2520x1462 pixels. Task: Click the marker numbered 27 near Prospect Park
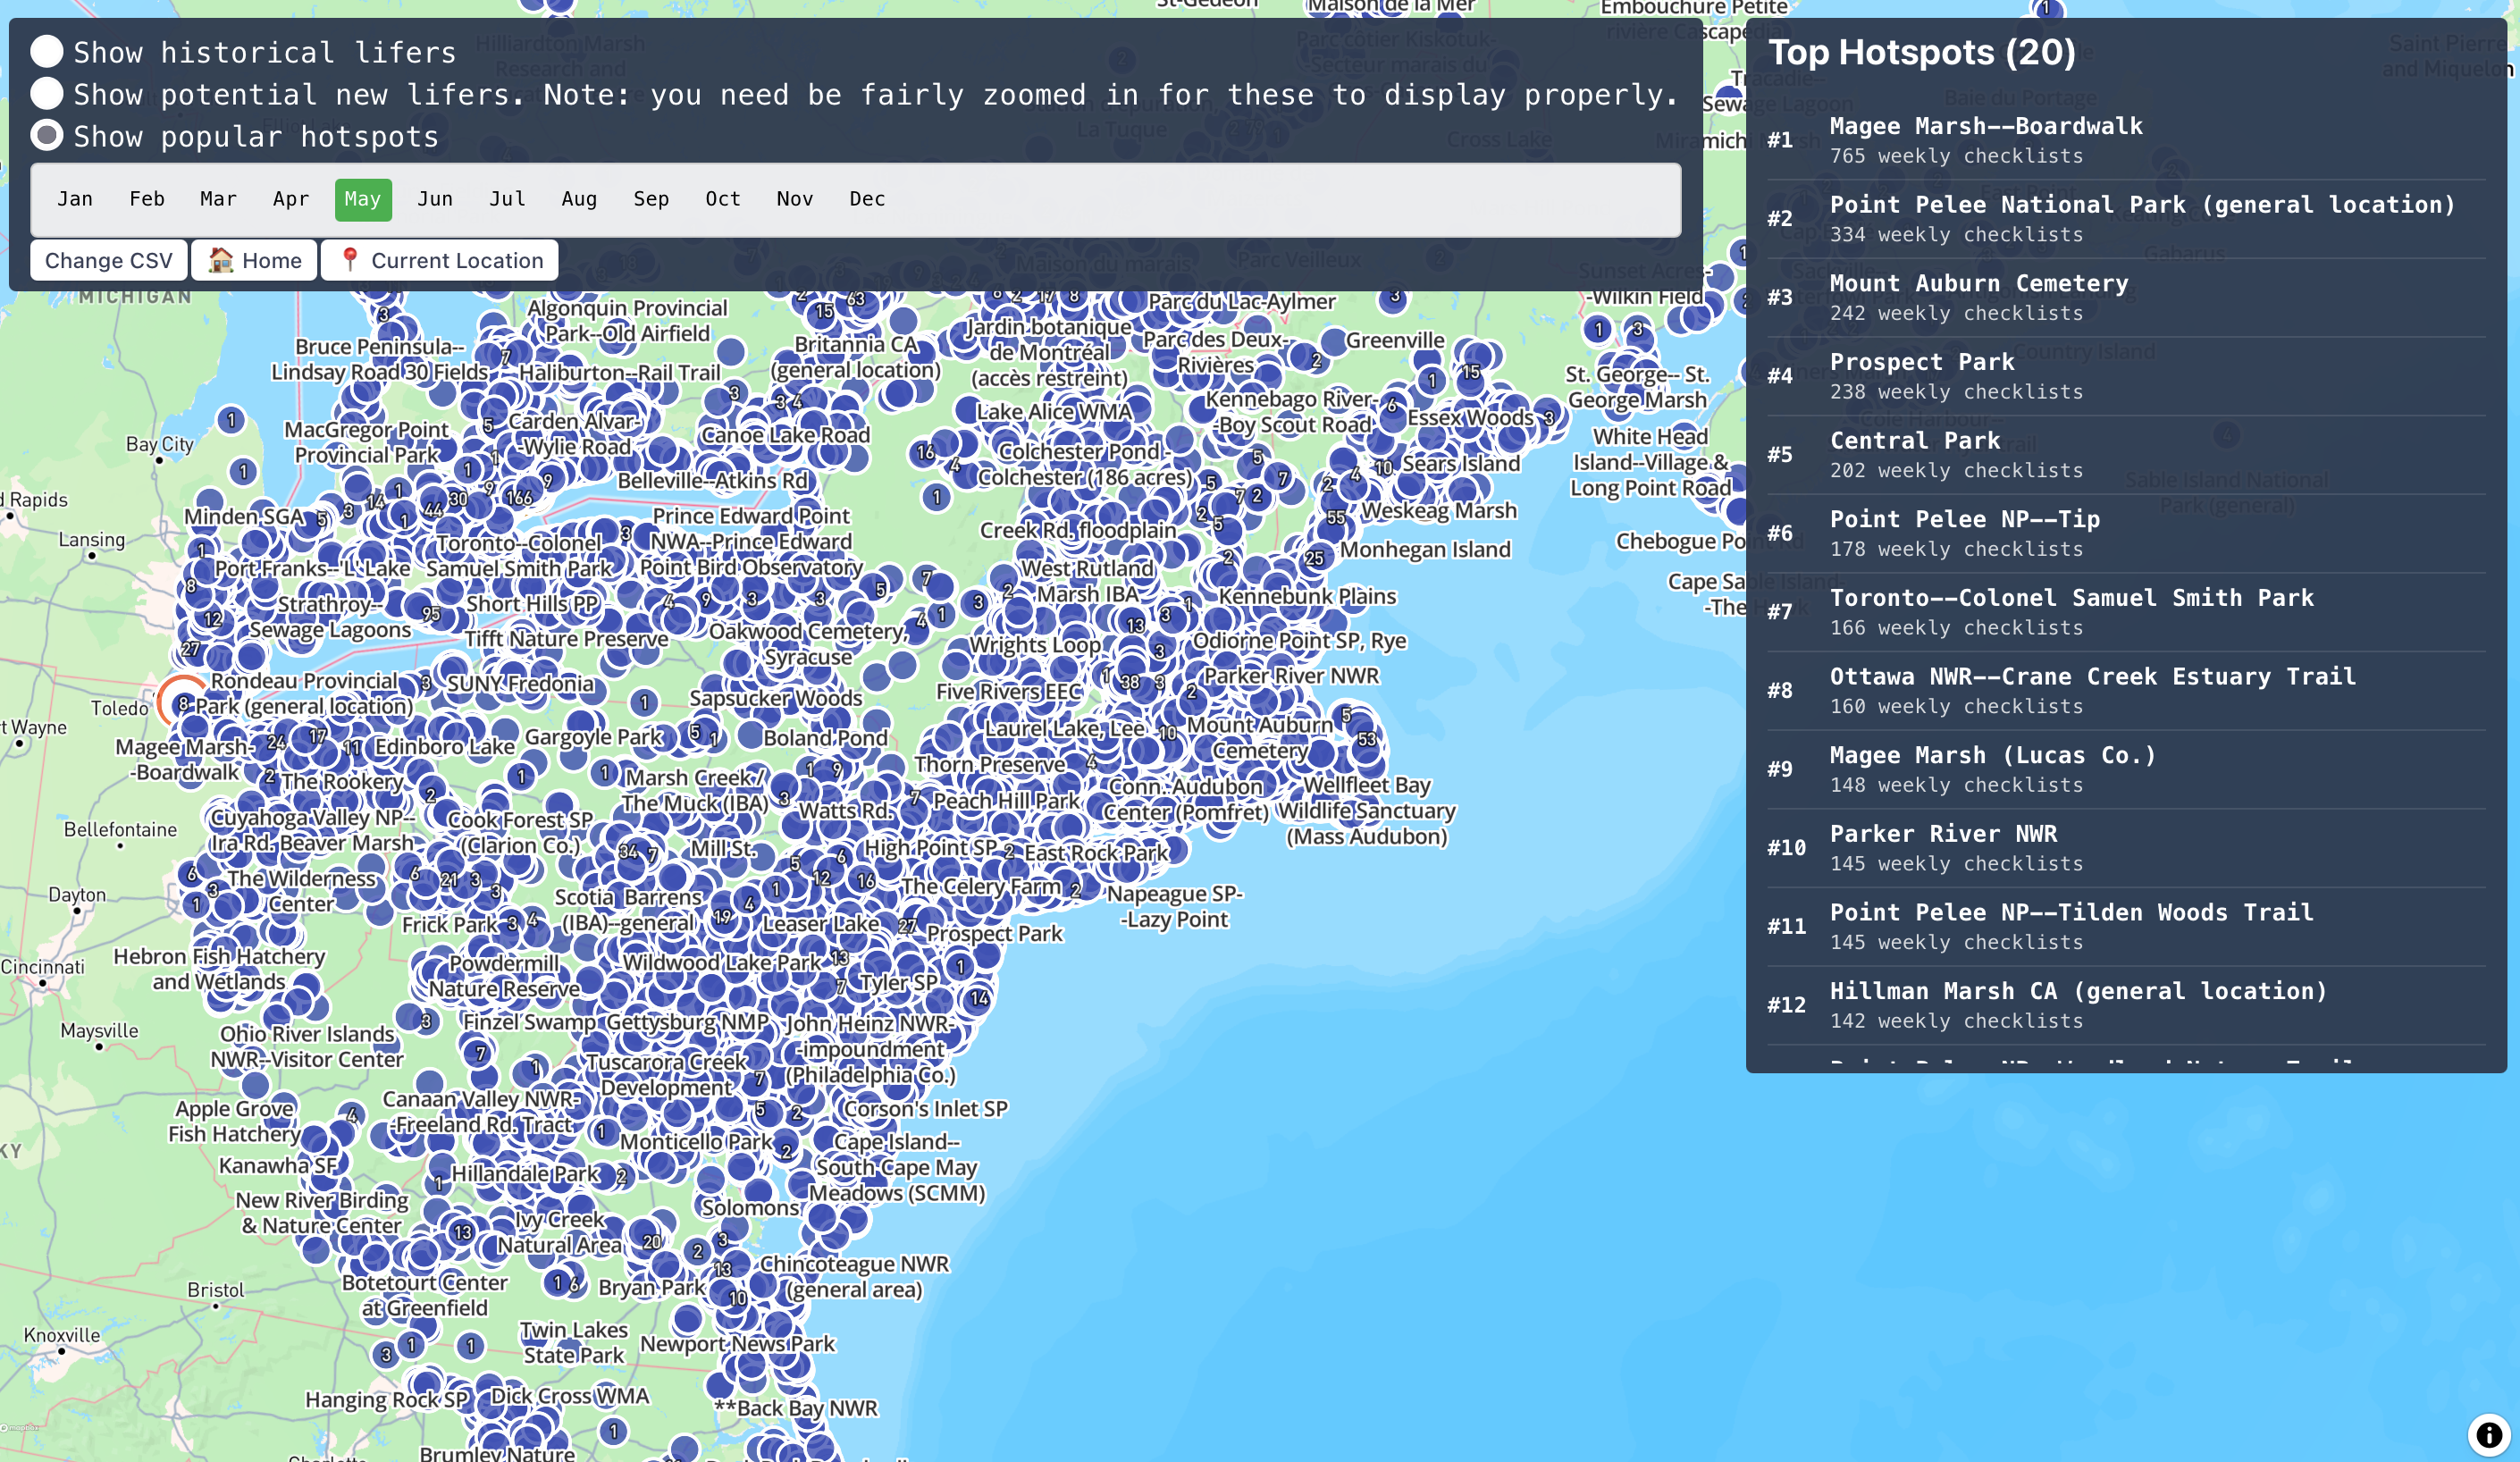908,926
